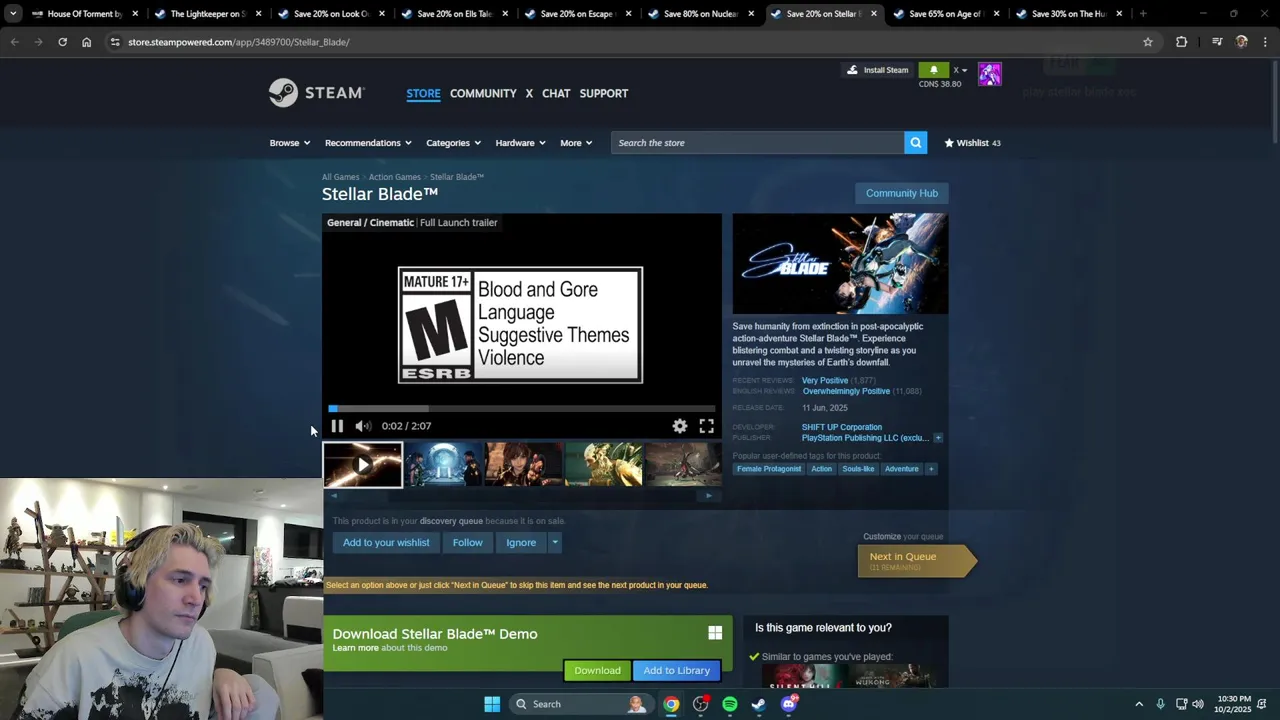This screenshot has height=720, width=1280.
Task: Open the green notifications bell
Action: pos(933,70)
